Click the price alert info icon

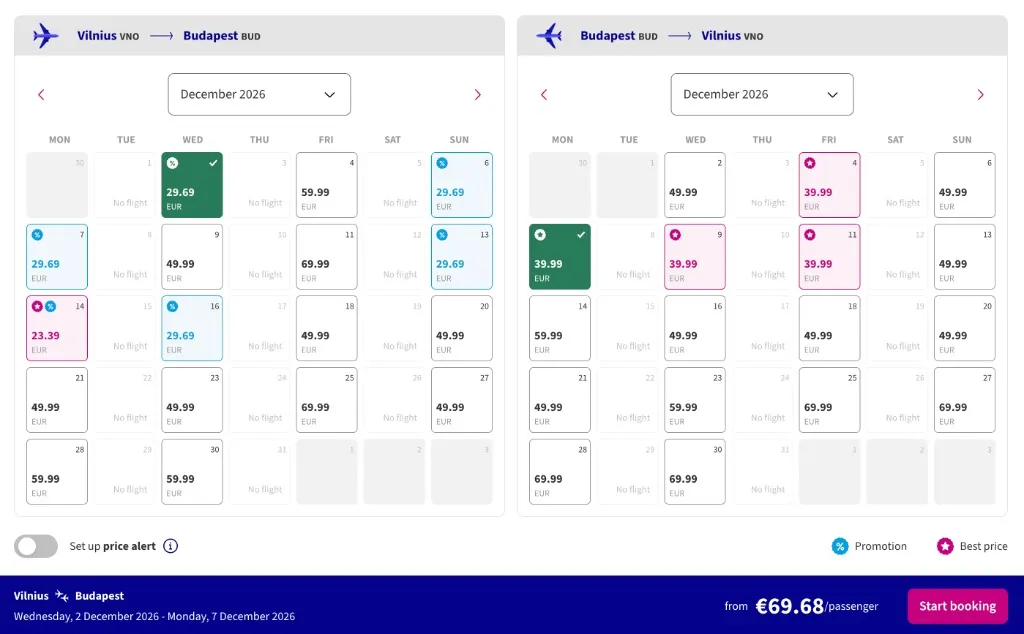coord(171,546)
